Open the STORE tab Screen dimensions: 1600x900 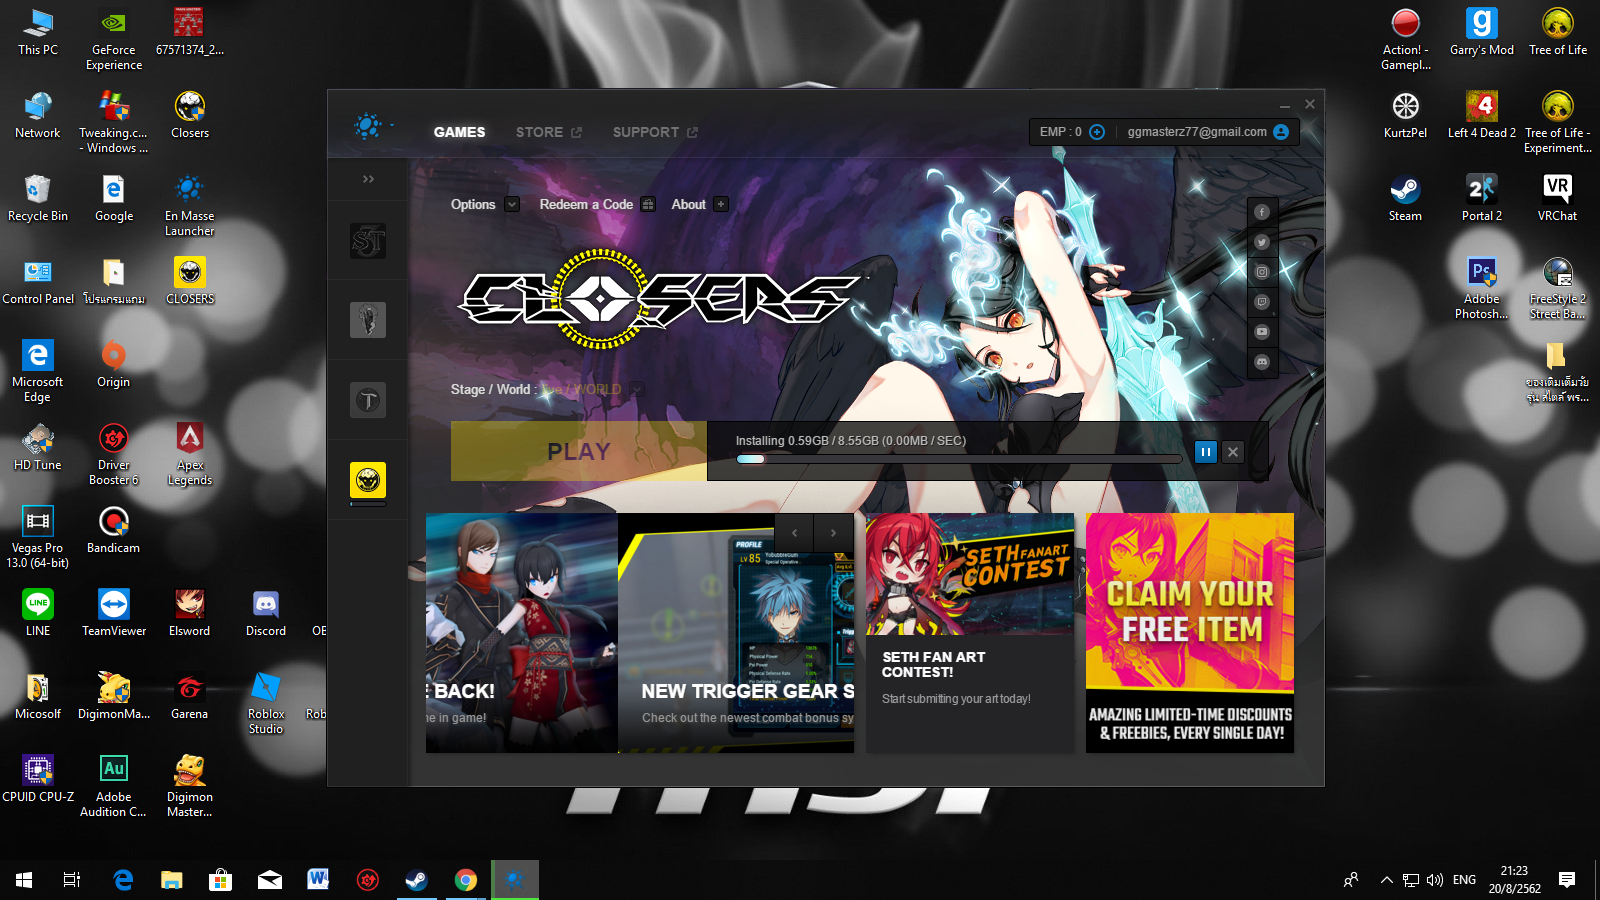point(548,132)
